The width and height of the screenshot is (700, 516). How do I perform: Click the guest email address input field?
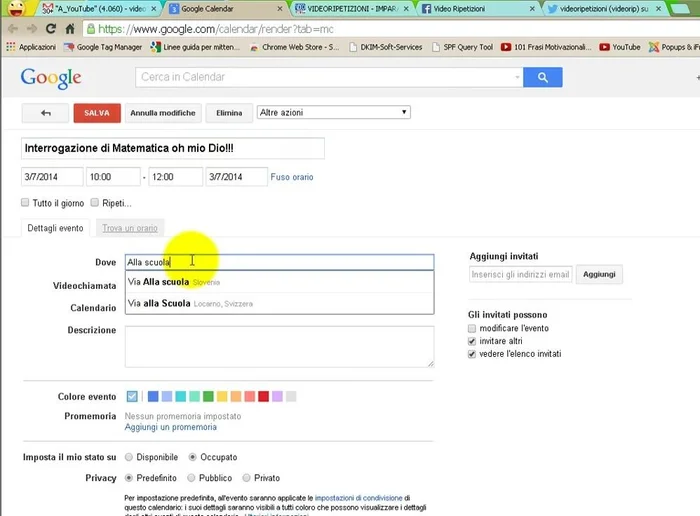click(520, 274)
